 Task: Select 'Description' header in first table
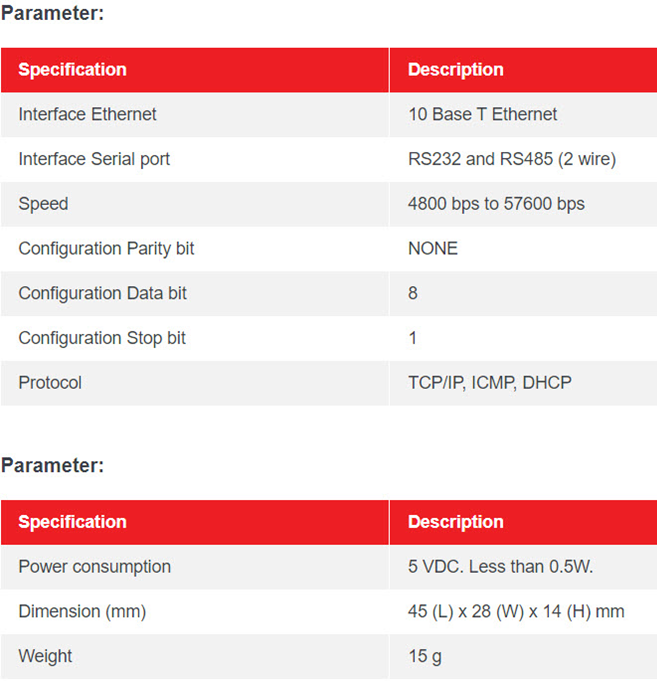456,70
